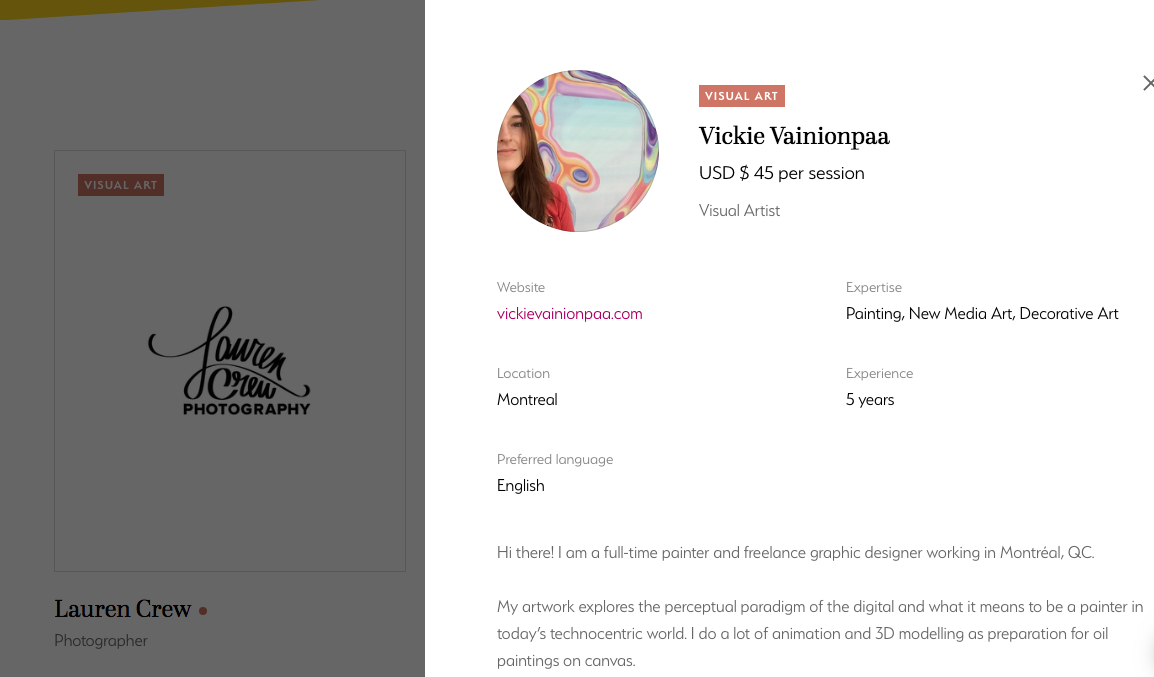Click the VISUAL ART tag on Lauren Crew's card
The width and height of the screenshot is (1154, 677).
click(120, 184)
